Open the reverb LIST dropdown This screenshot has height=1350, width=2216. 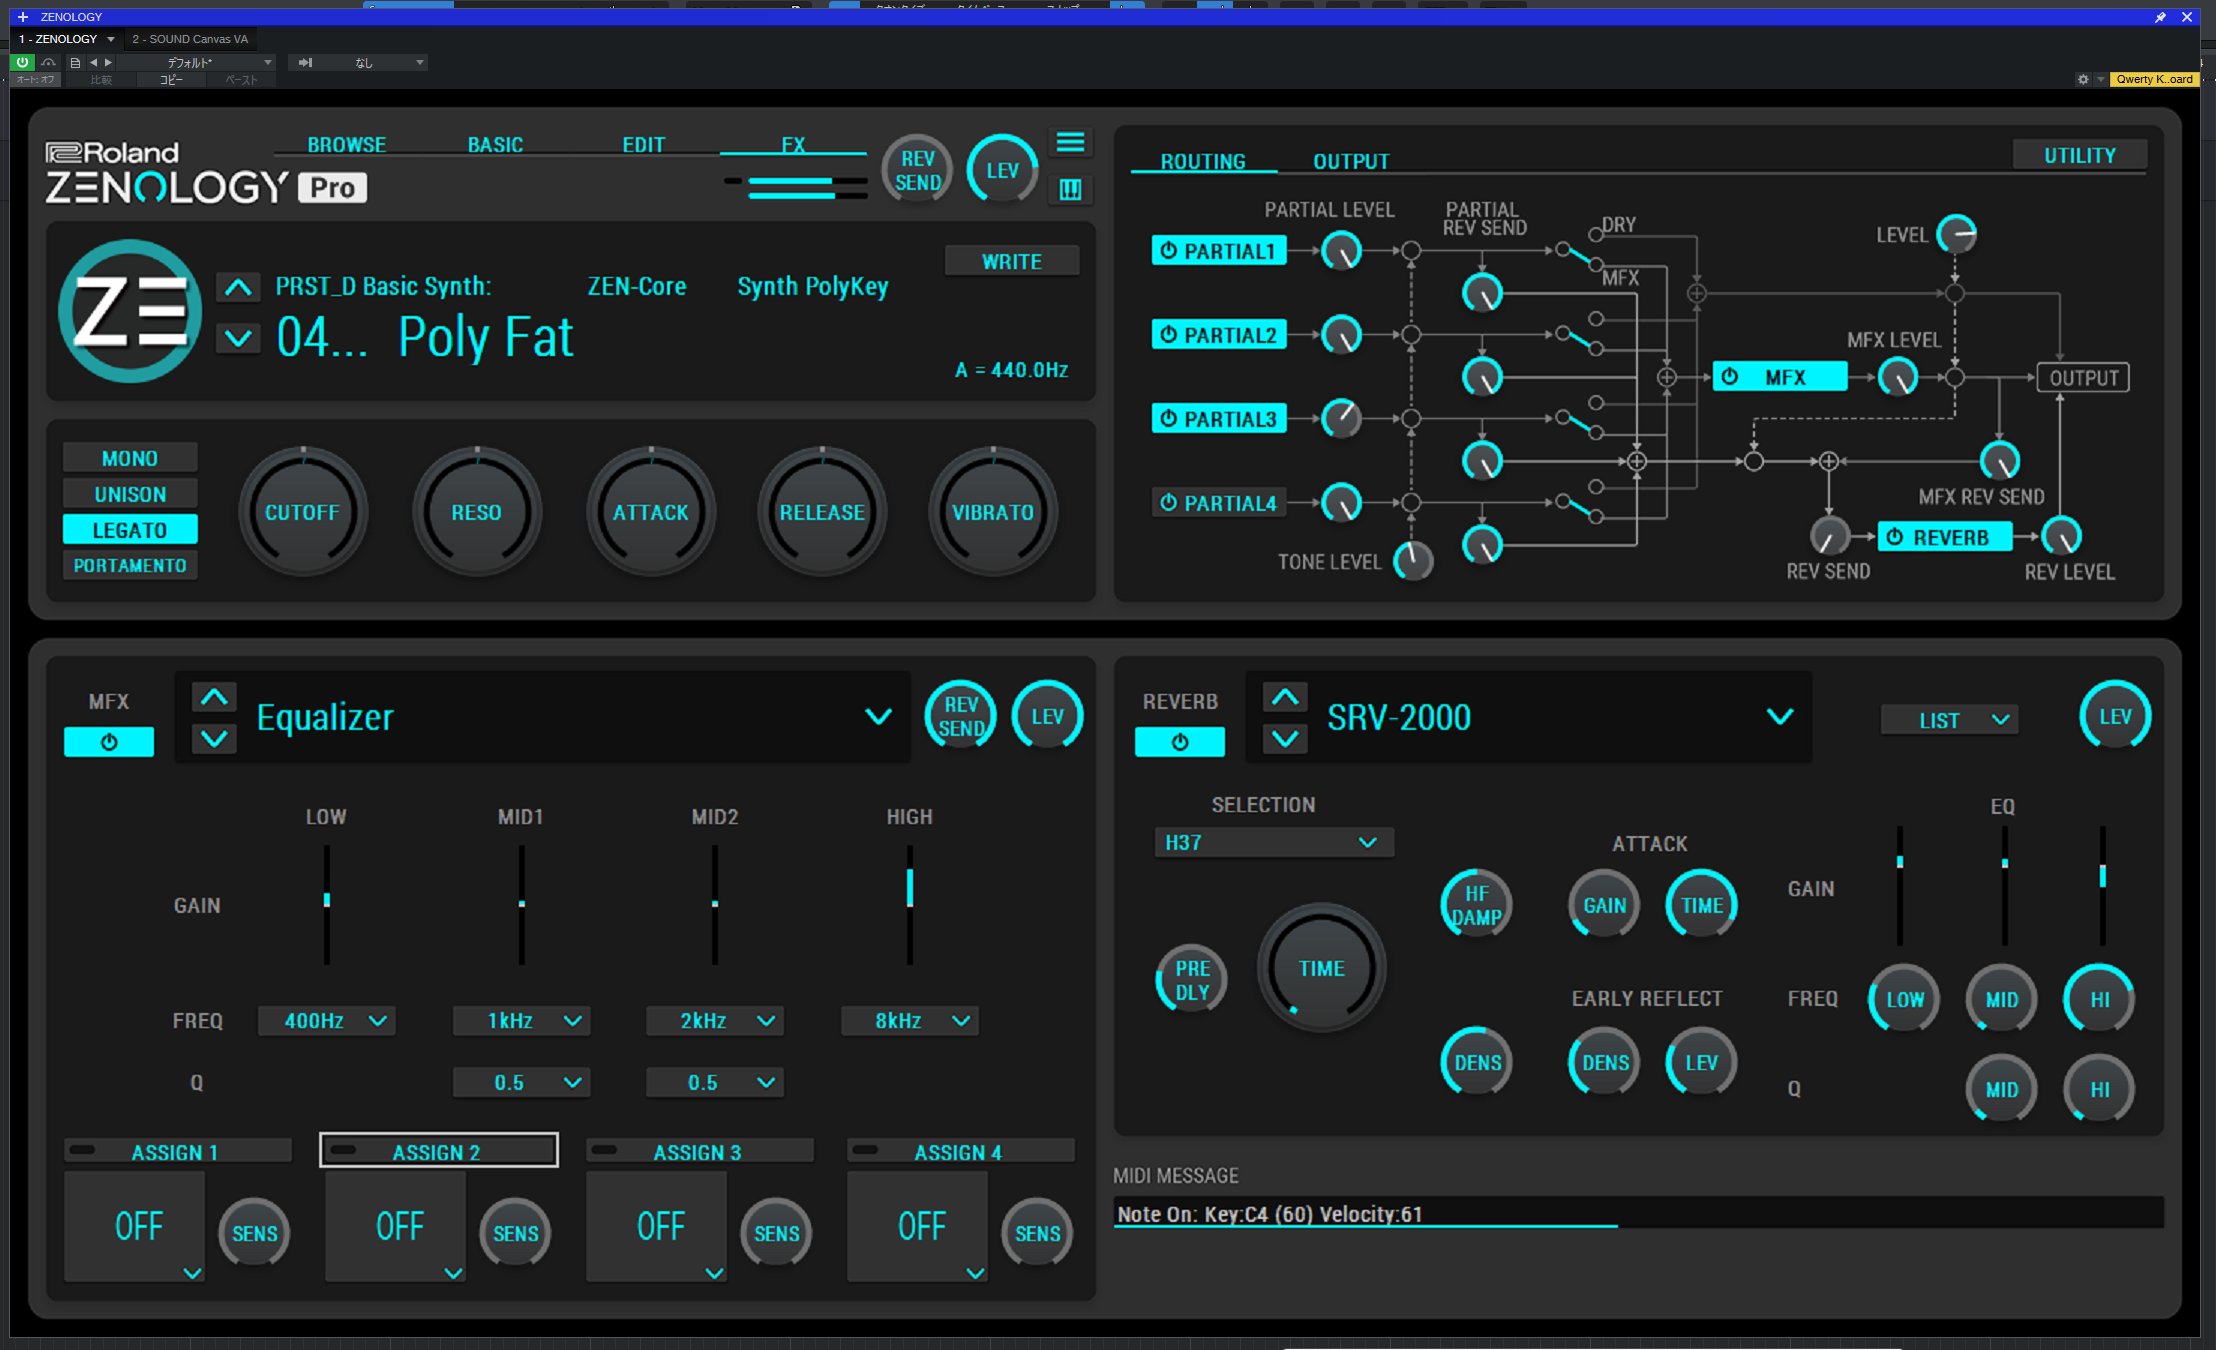click(x=1949, y=720)
